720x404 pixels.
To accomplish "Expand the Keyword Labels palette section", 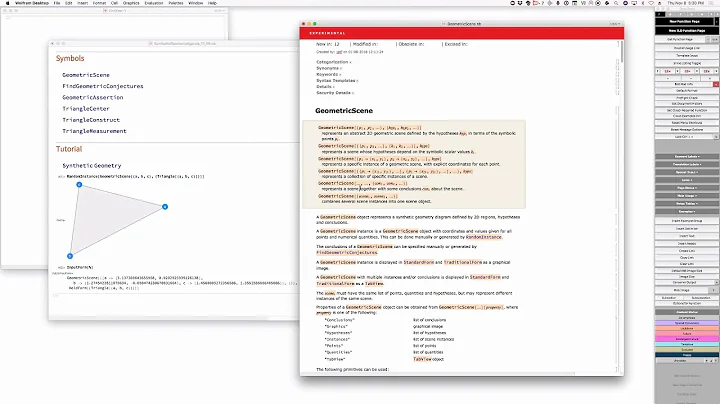I will point(687,157).
